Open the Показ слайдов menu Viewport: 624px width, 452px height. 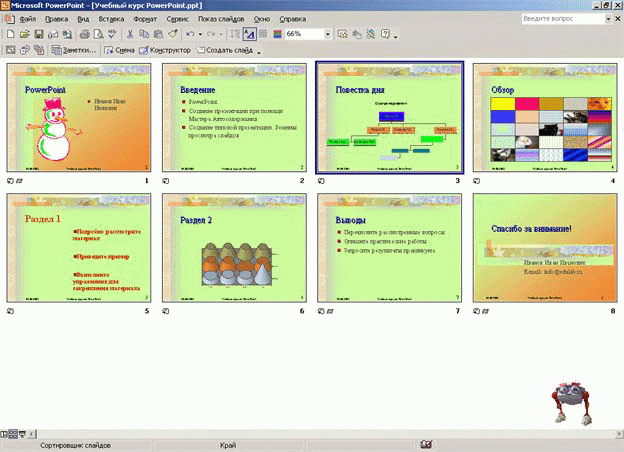[221, 19]
